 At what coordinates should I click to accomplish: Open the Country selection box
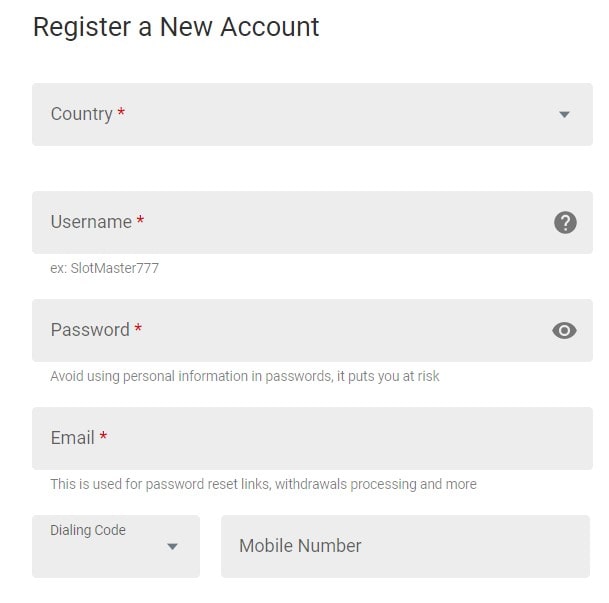tap(312, 115)
